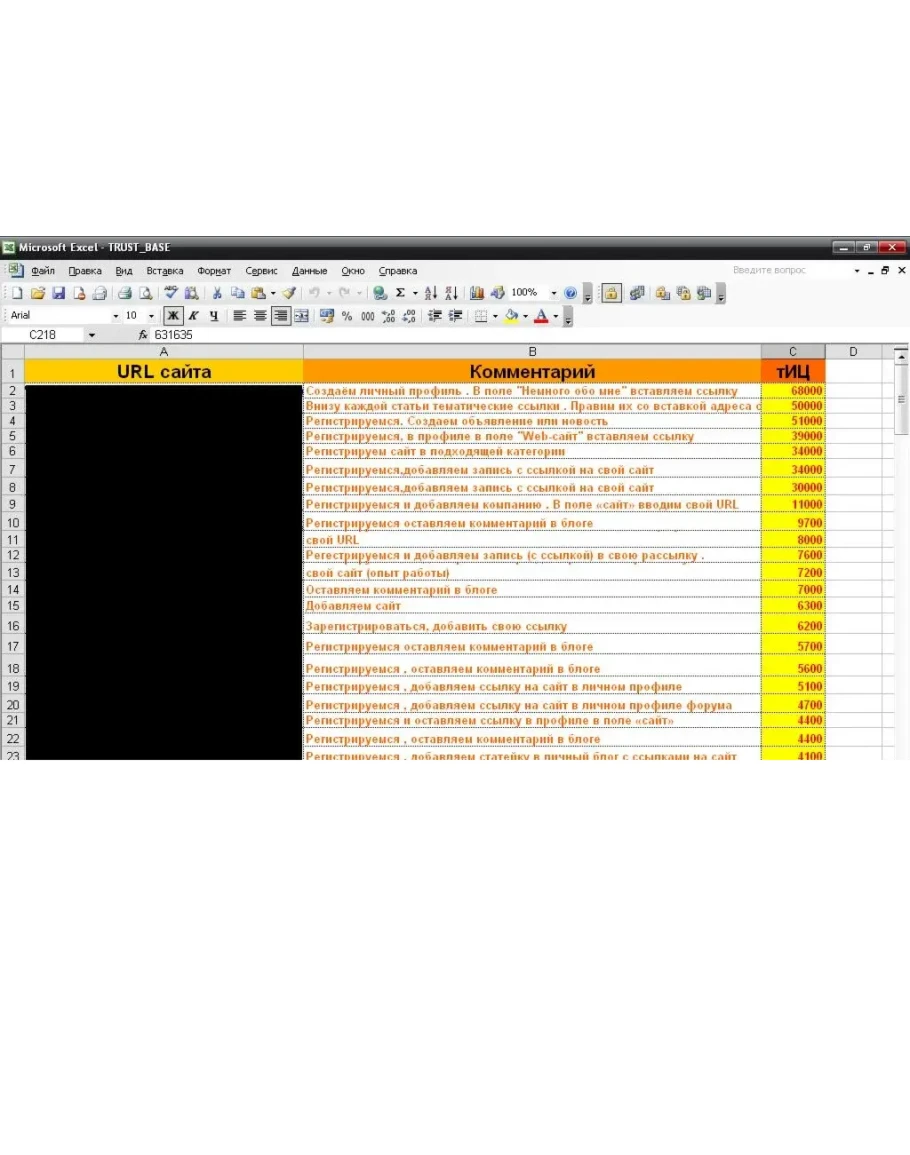Open the Arial font name dropdown

pos(115,316)
